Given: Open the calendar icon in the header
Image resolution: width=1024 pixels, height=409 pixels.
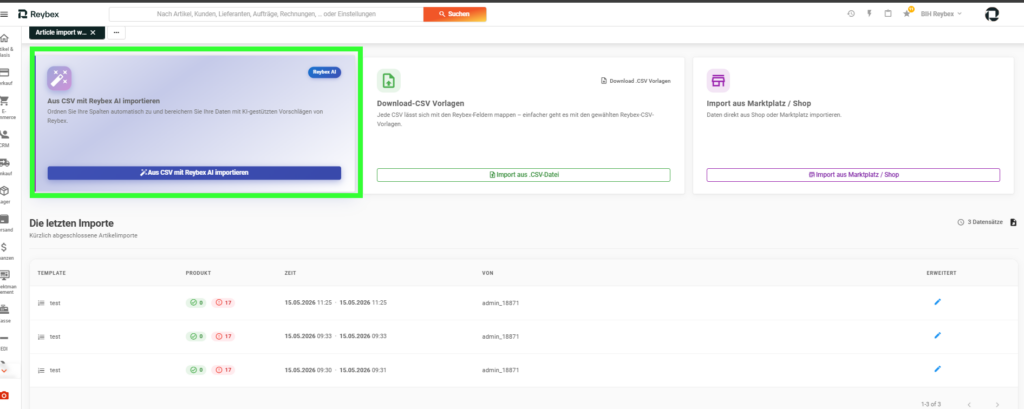Looking at the screenshot, I should [x=888, y=14].
